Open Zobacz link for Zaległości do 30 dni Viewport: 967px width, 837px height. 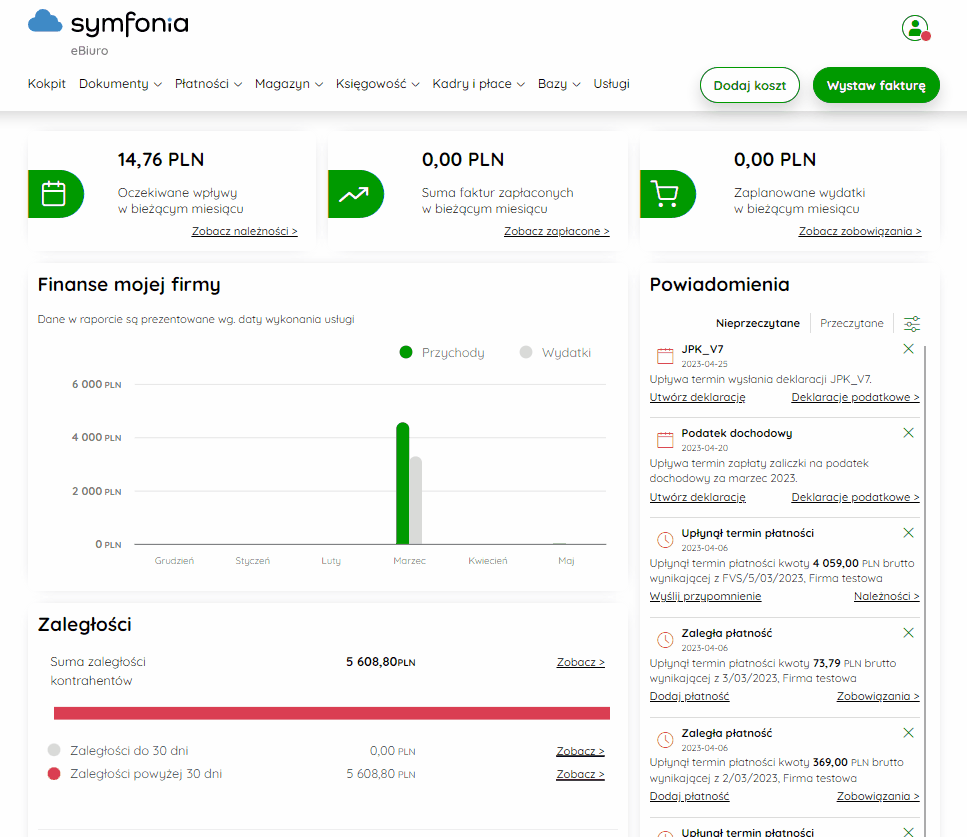point(580,751)
